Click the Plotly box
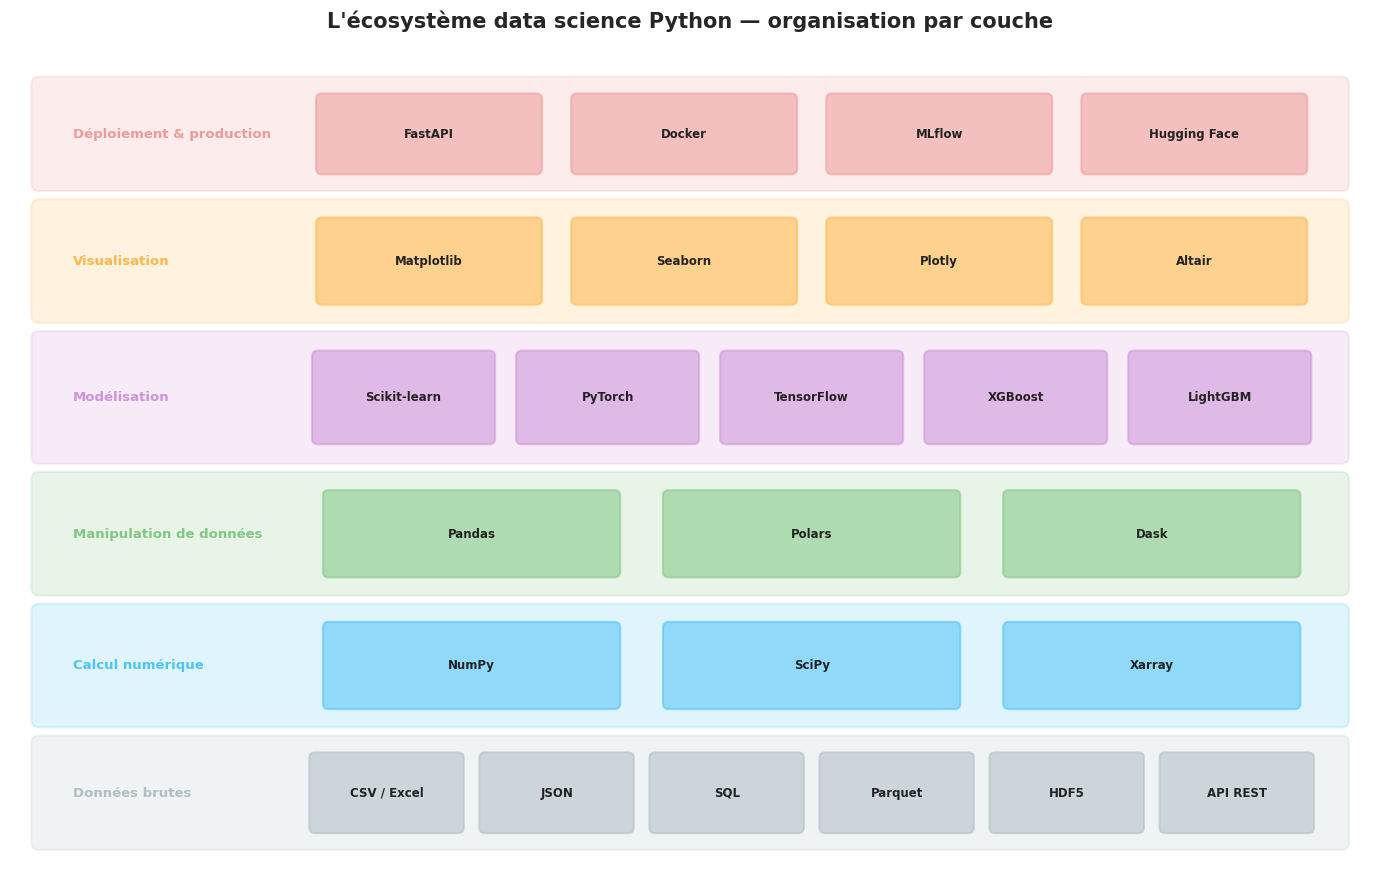 pyautogui.click(x=939, y=261)
